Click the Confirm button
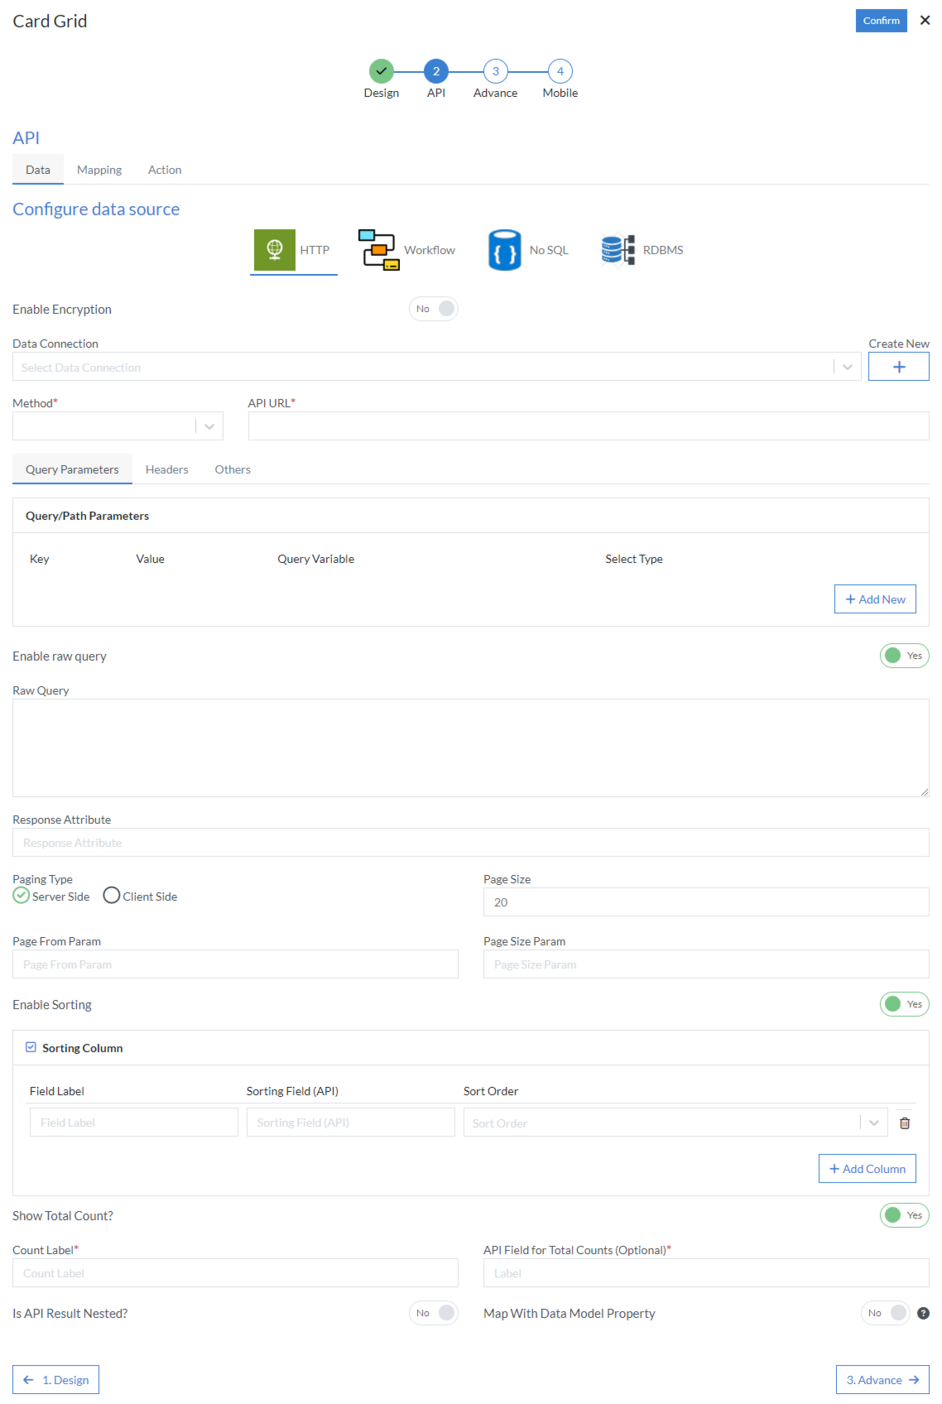The width and height of the screenshot is (942, 1404). coord(880,20)
